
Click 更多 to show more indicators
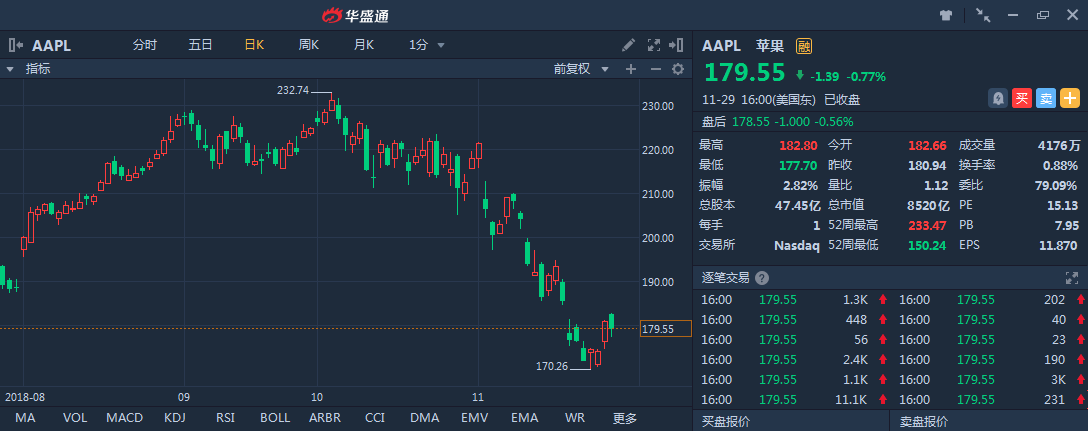tap(624, 417)
